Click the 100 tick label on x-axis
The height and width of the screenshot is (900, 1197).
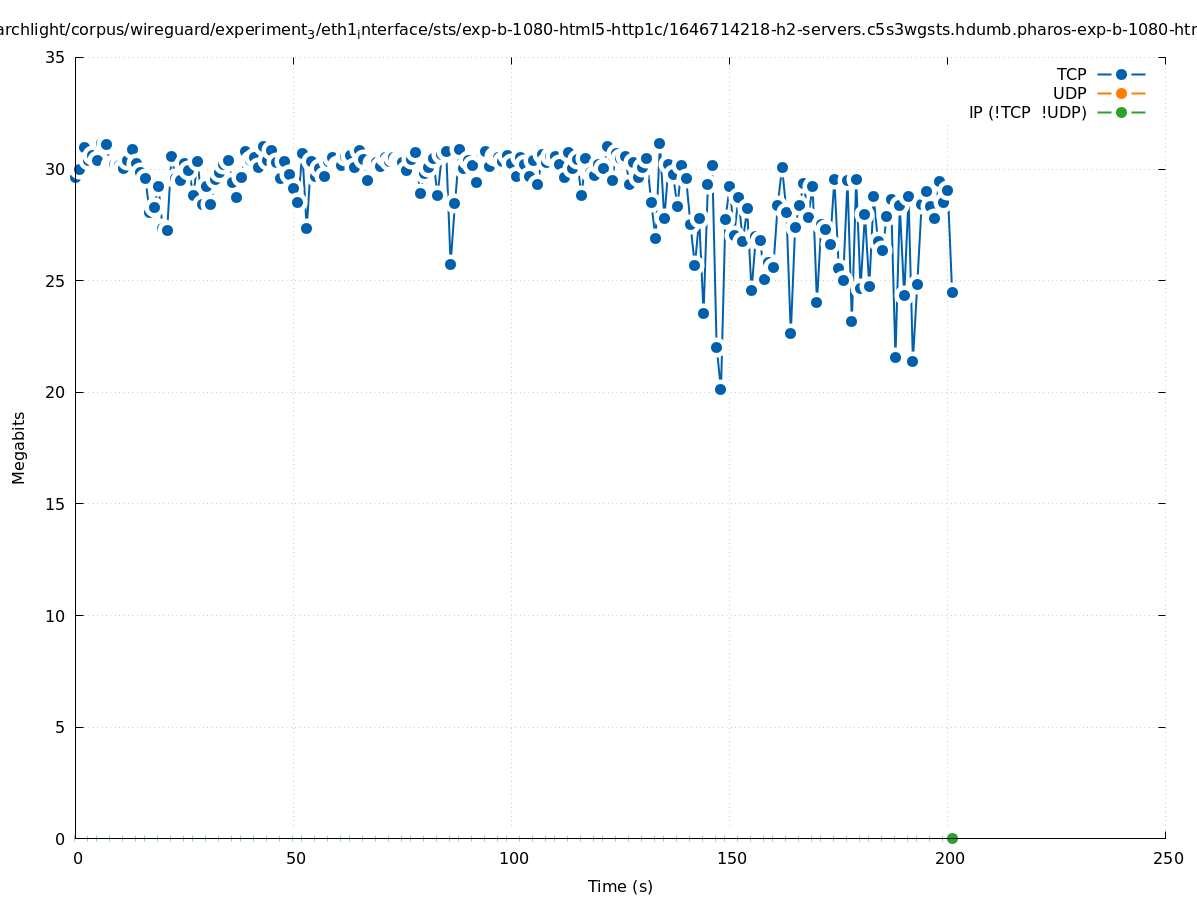pyautogui.click(x=513, y=858)
